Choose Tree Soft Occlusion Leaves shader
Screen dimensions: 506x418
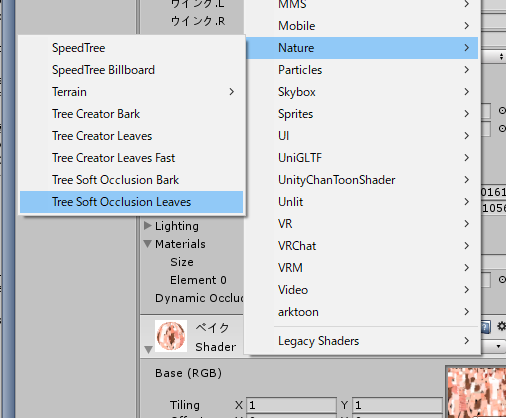(x=131, y=202)
